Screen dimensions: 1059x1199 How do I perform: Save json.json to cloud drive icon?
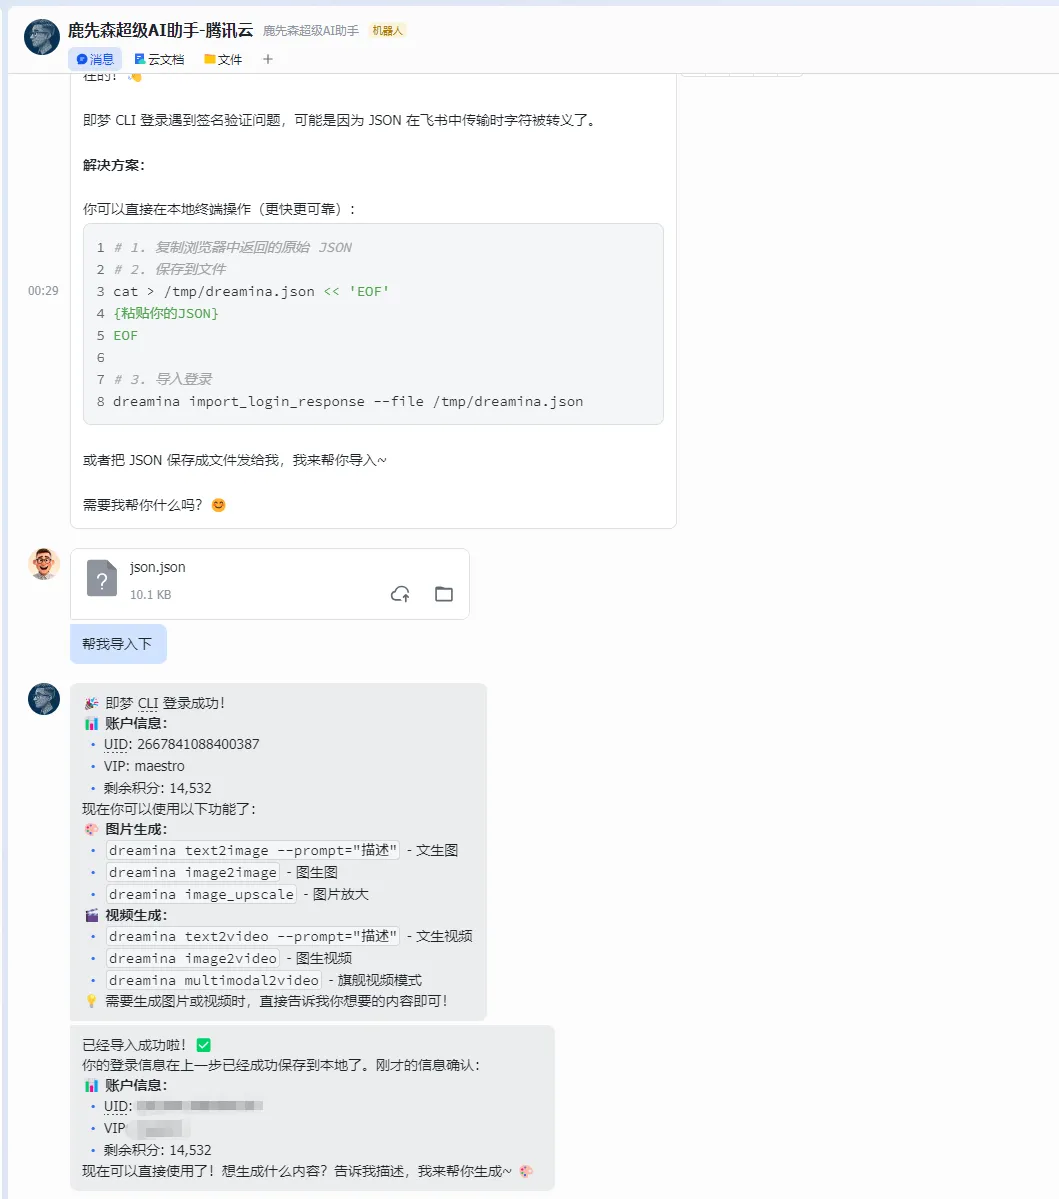401,594
